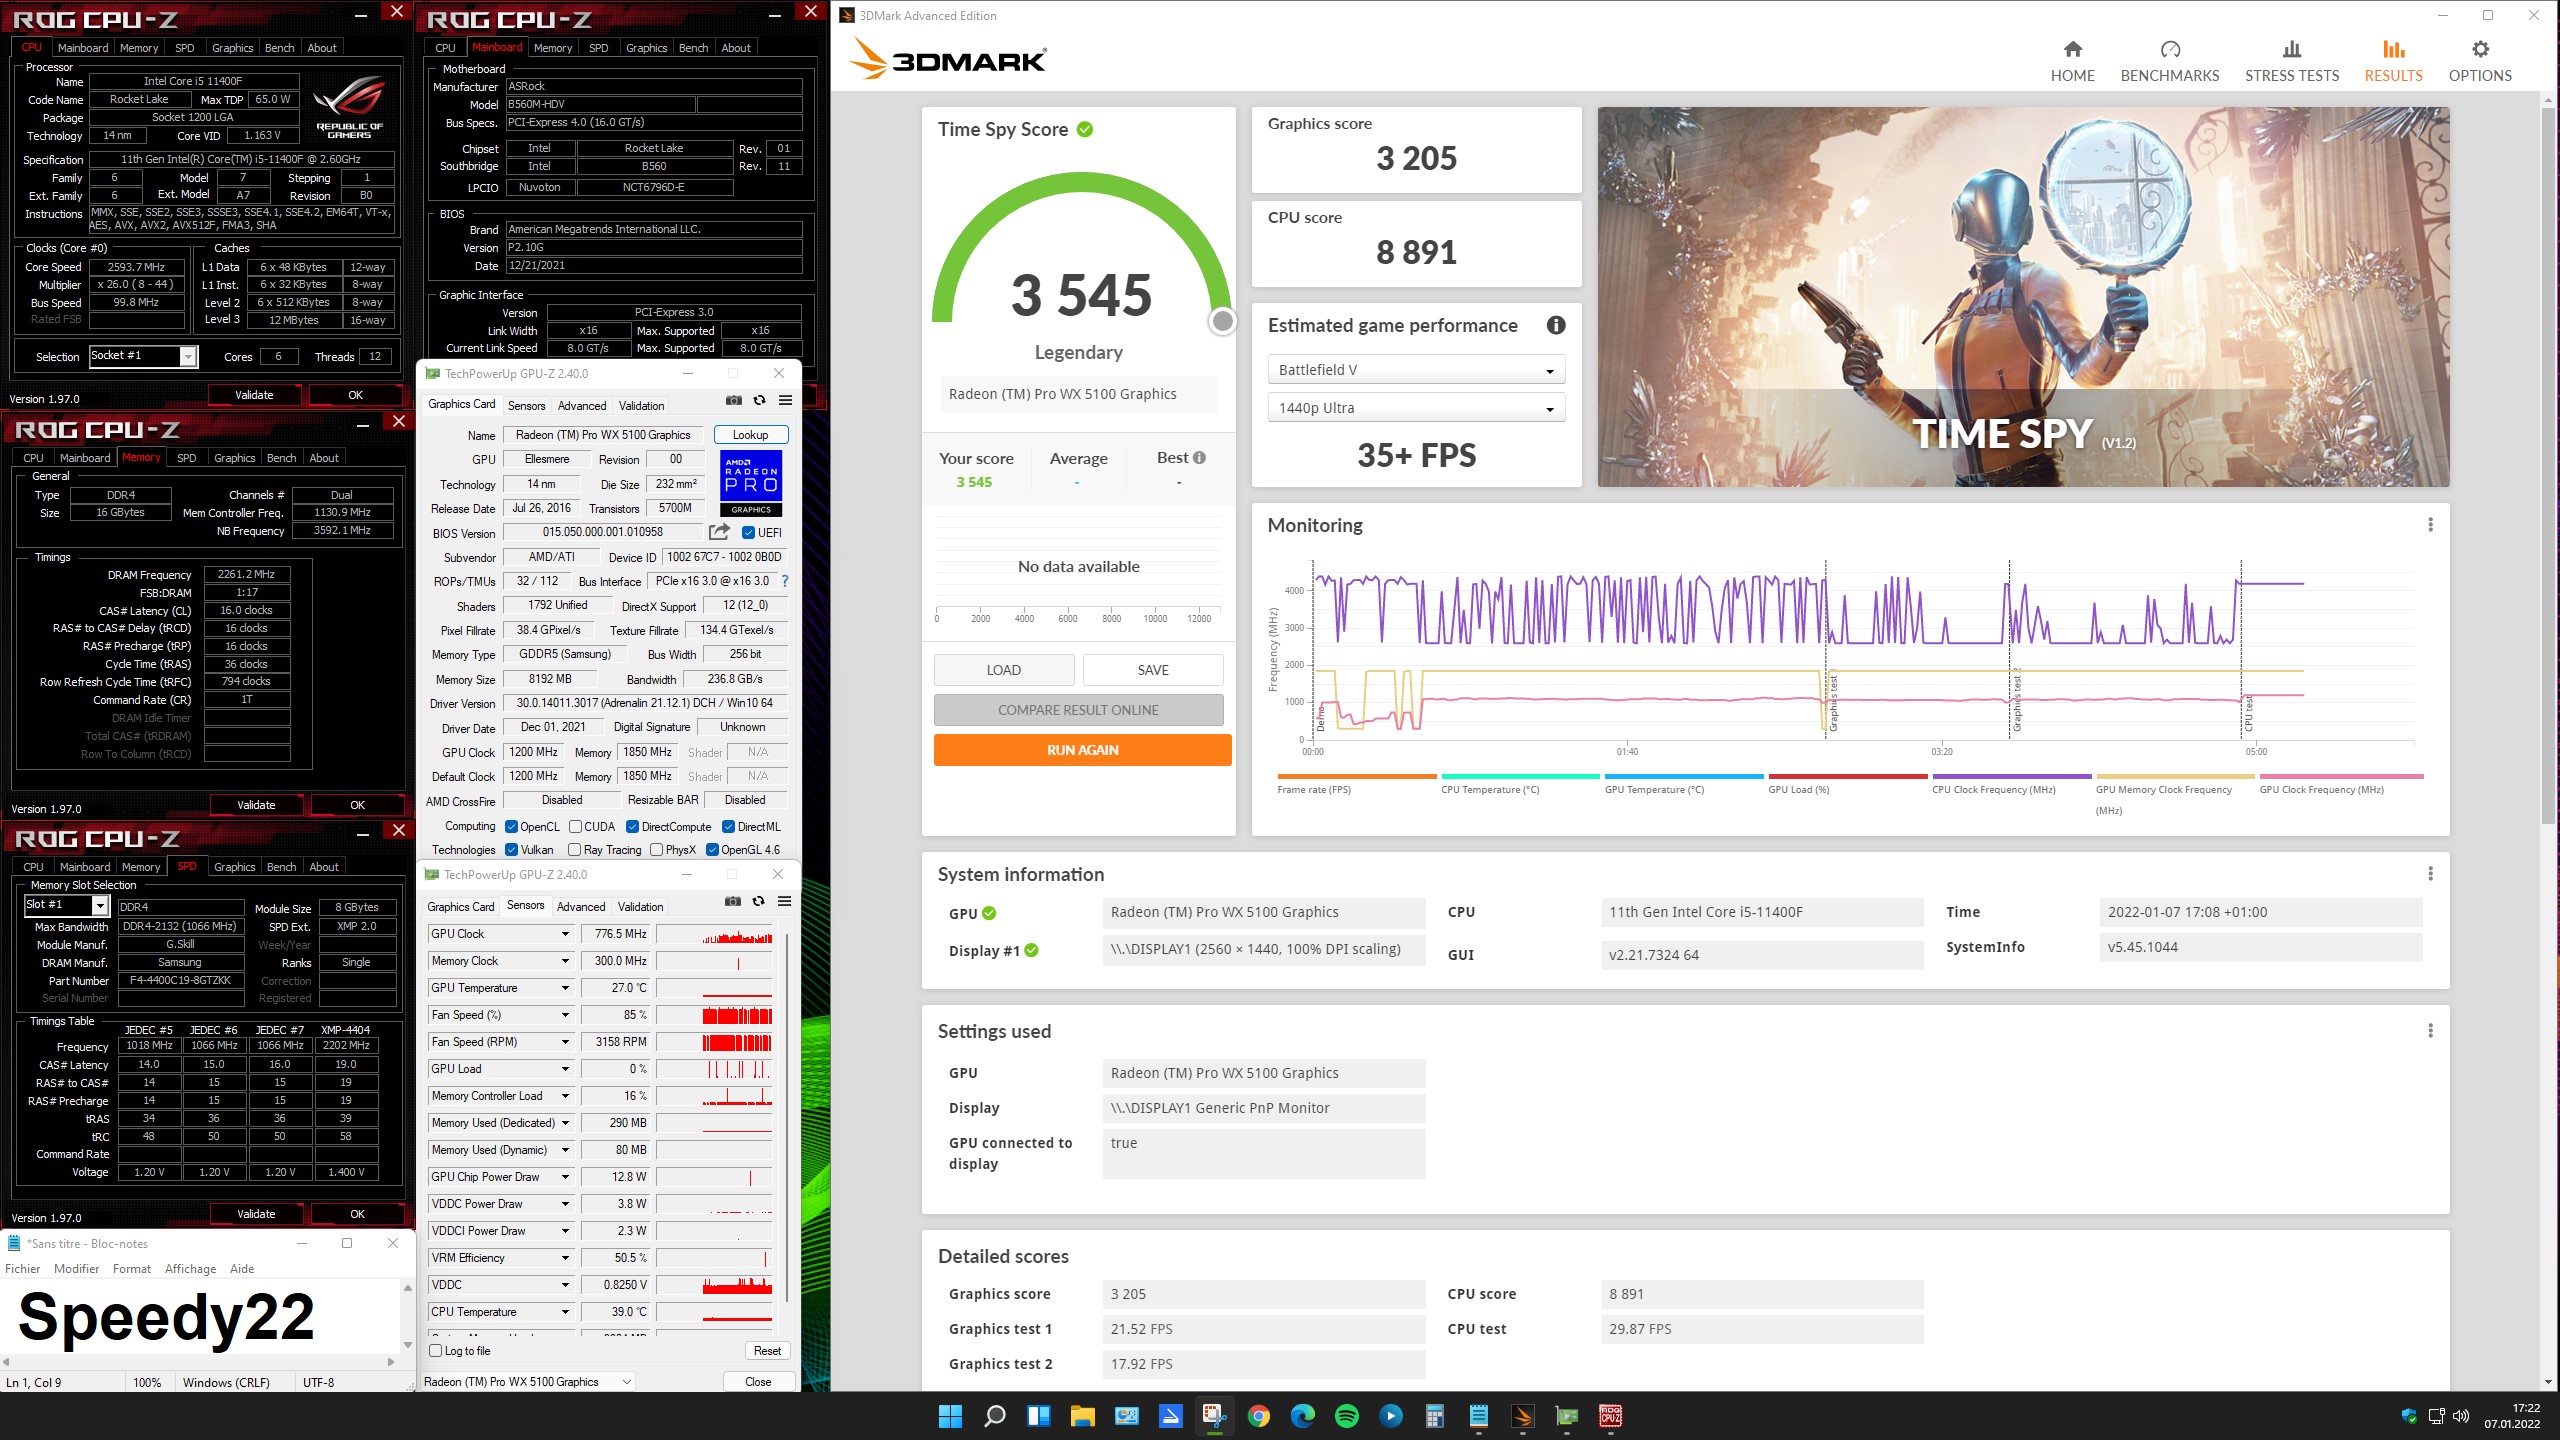Open the hamburger menu in the GPU-Z Sensors window
The width and height of the screenshot is (2560, 1440).
785,902
